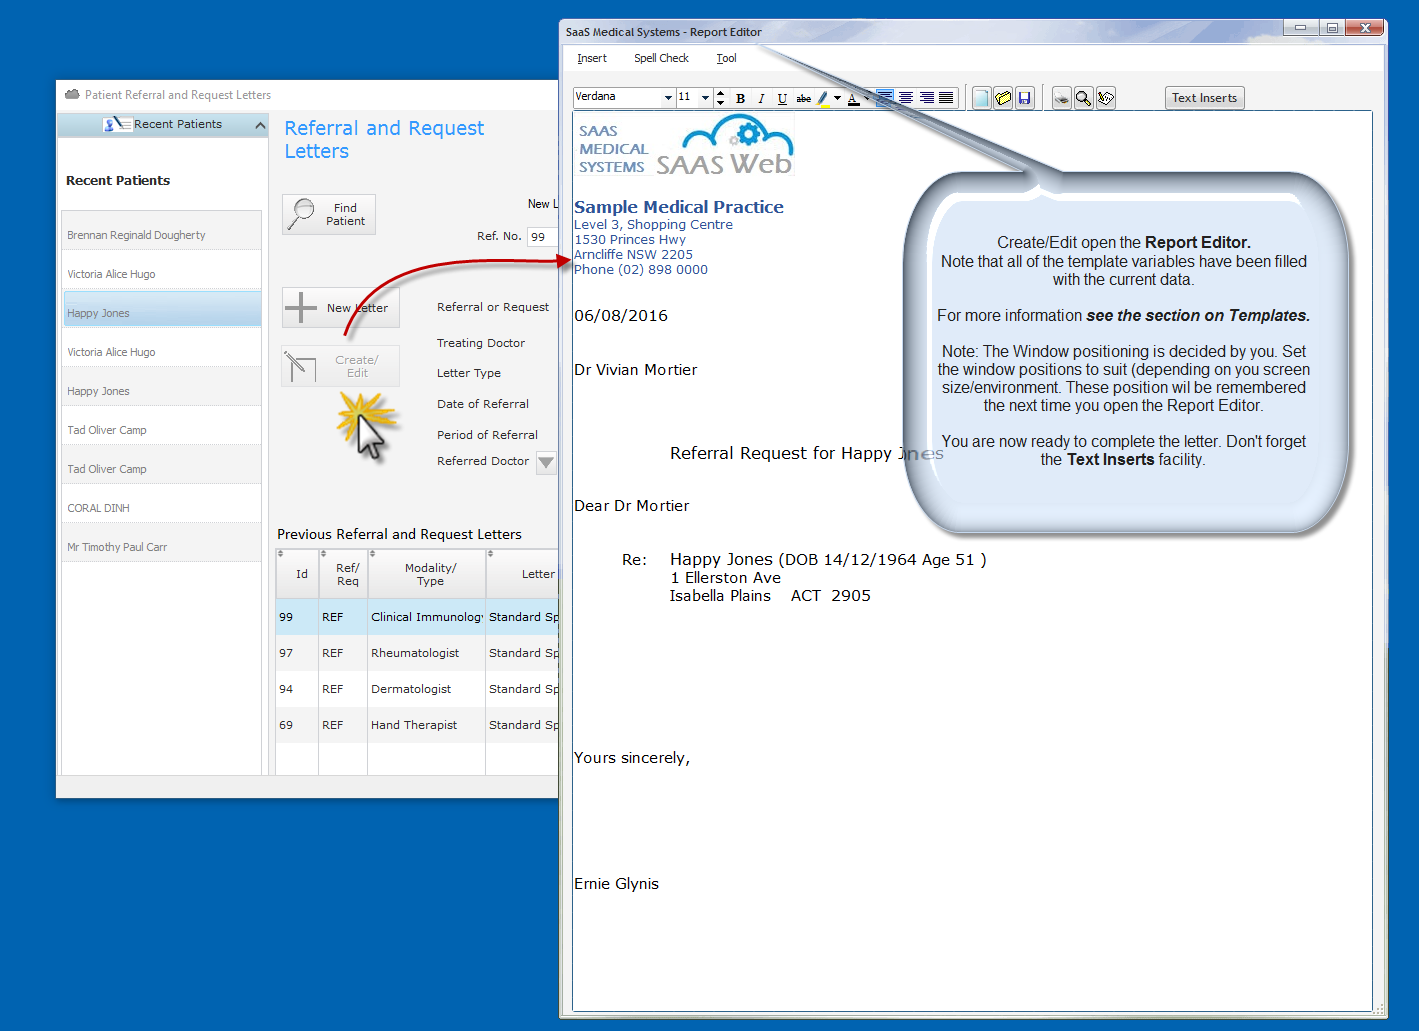The image size is (1419, 1031).
Task: Click the Ref. No. input field
Action: [x=542, y=237]
